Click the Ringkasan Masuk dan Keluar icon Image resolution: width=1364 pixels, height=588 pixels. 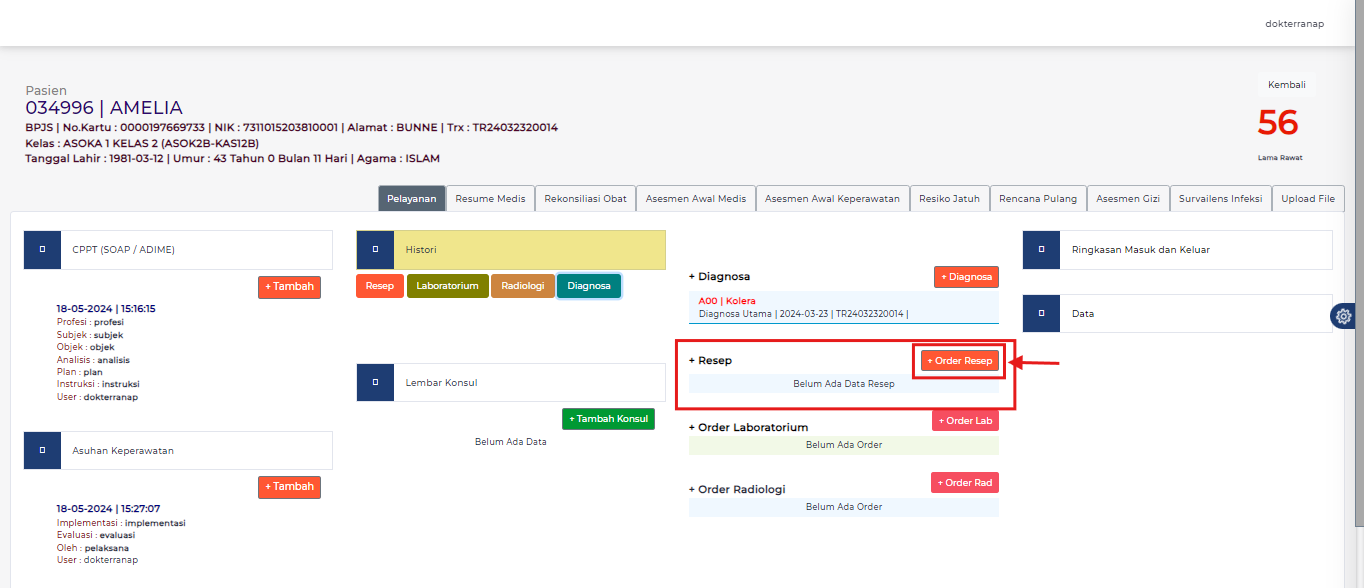tap(1042, 249)
